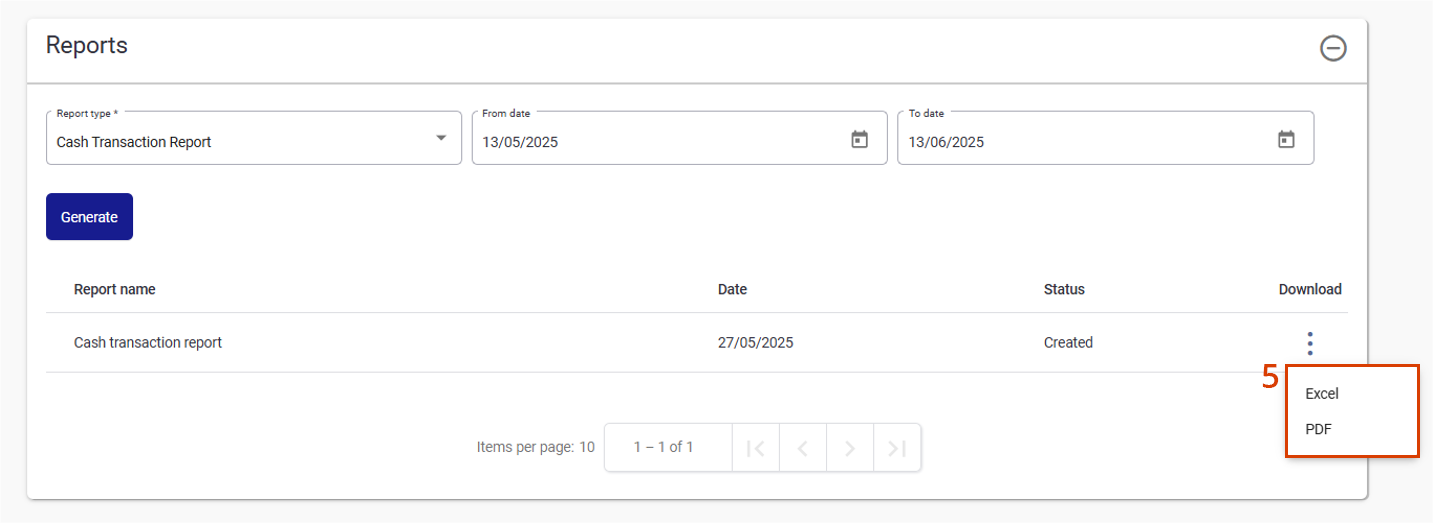This screenshot has width=1433, height=523.
Task: Open the To date calendar picker icon
Action: pyautogui.click(x=1286, y=140)
